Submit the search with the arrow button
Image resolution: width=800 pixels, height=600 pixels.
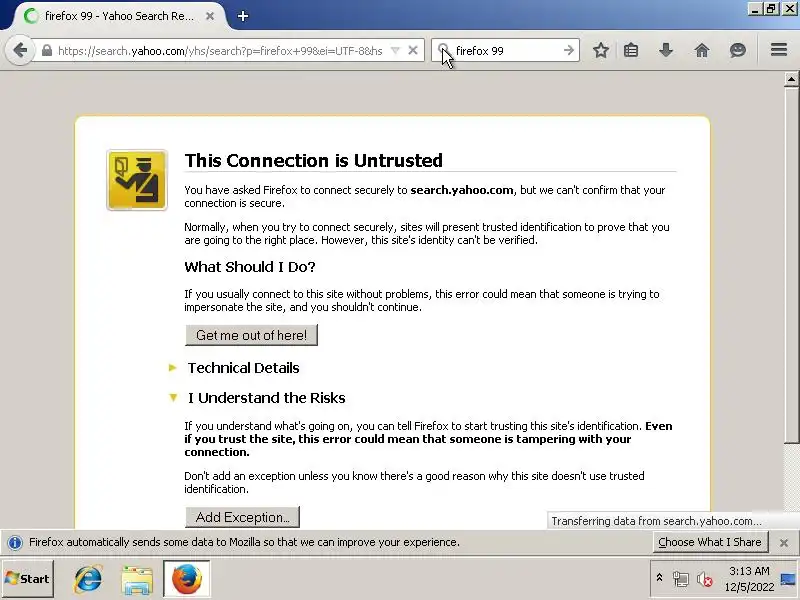569,50
